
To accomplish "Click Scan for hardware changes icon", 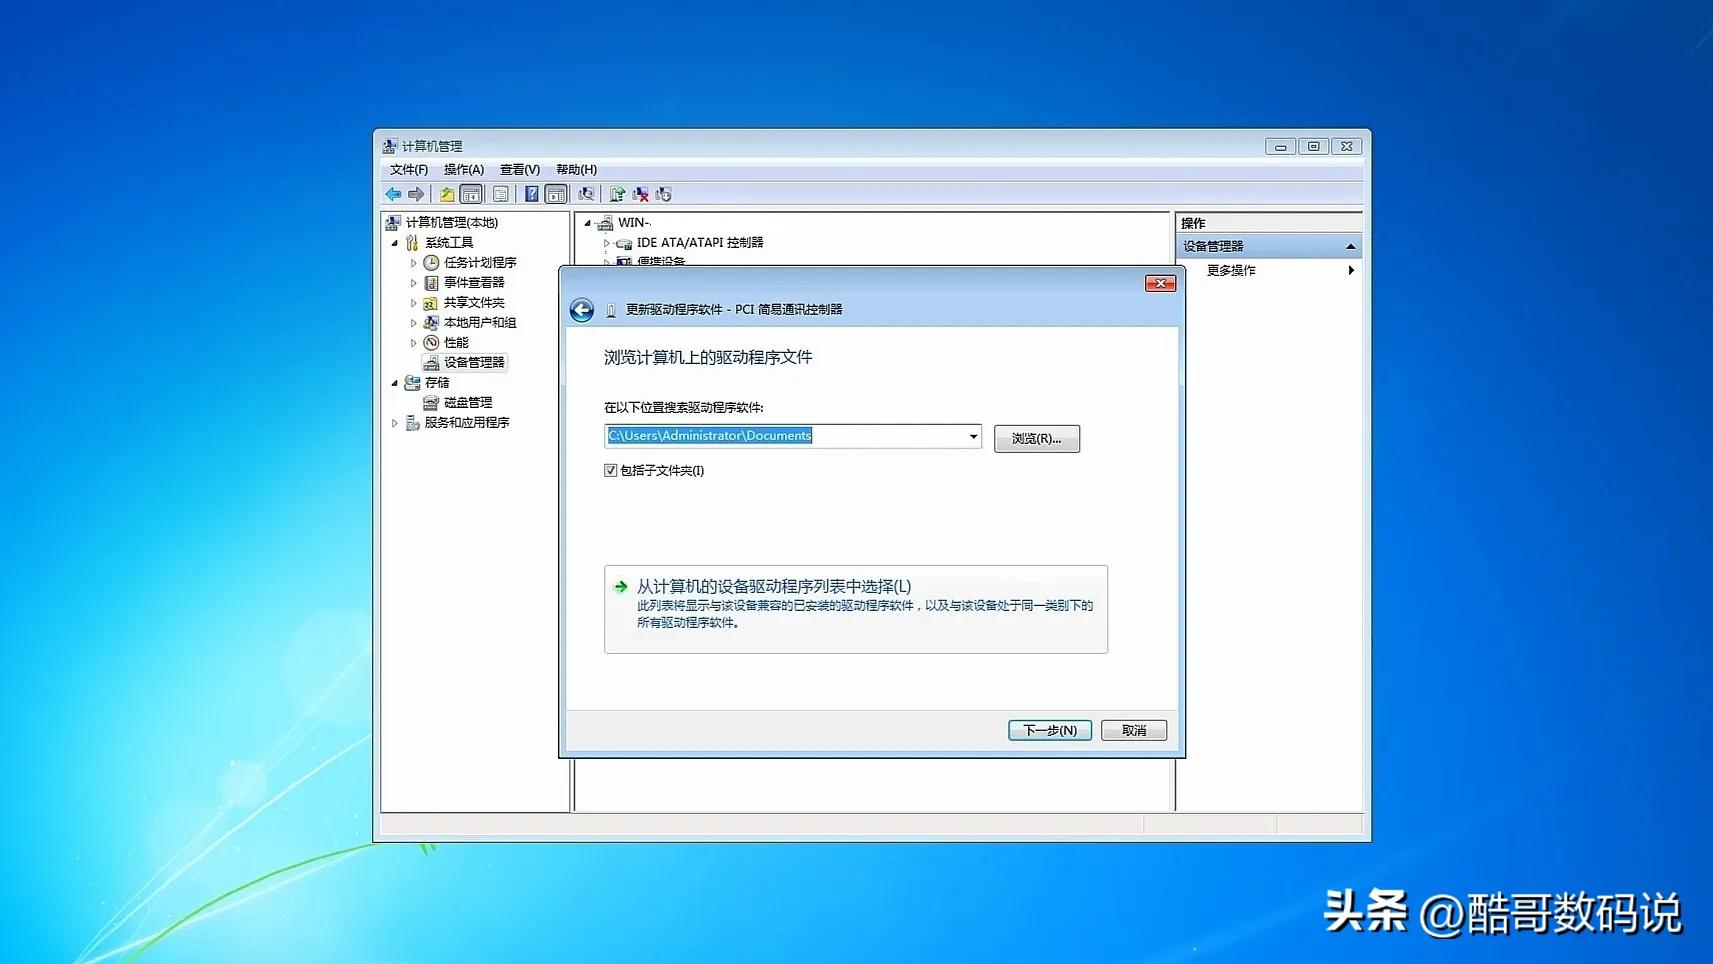I will click(586, 194).
